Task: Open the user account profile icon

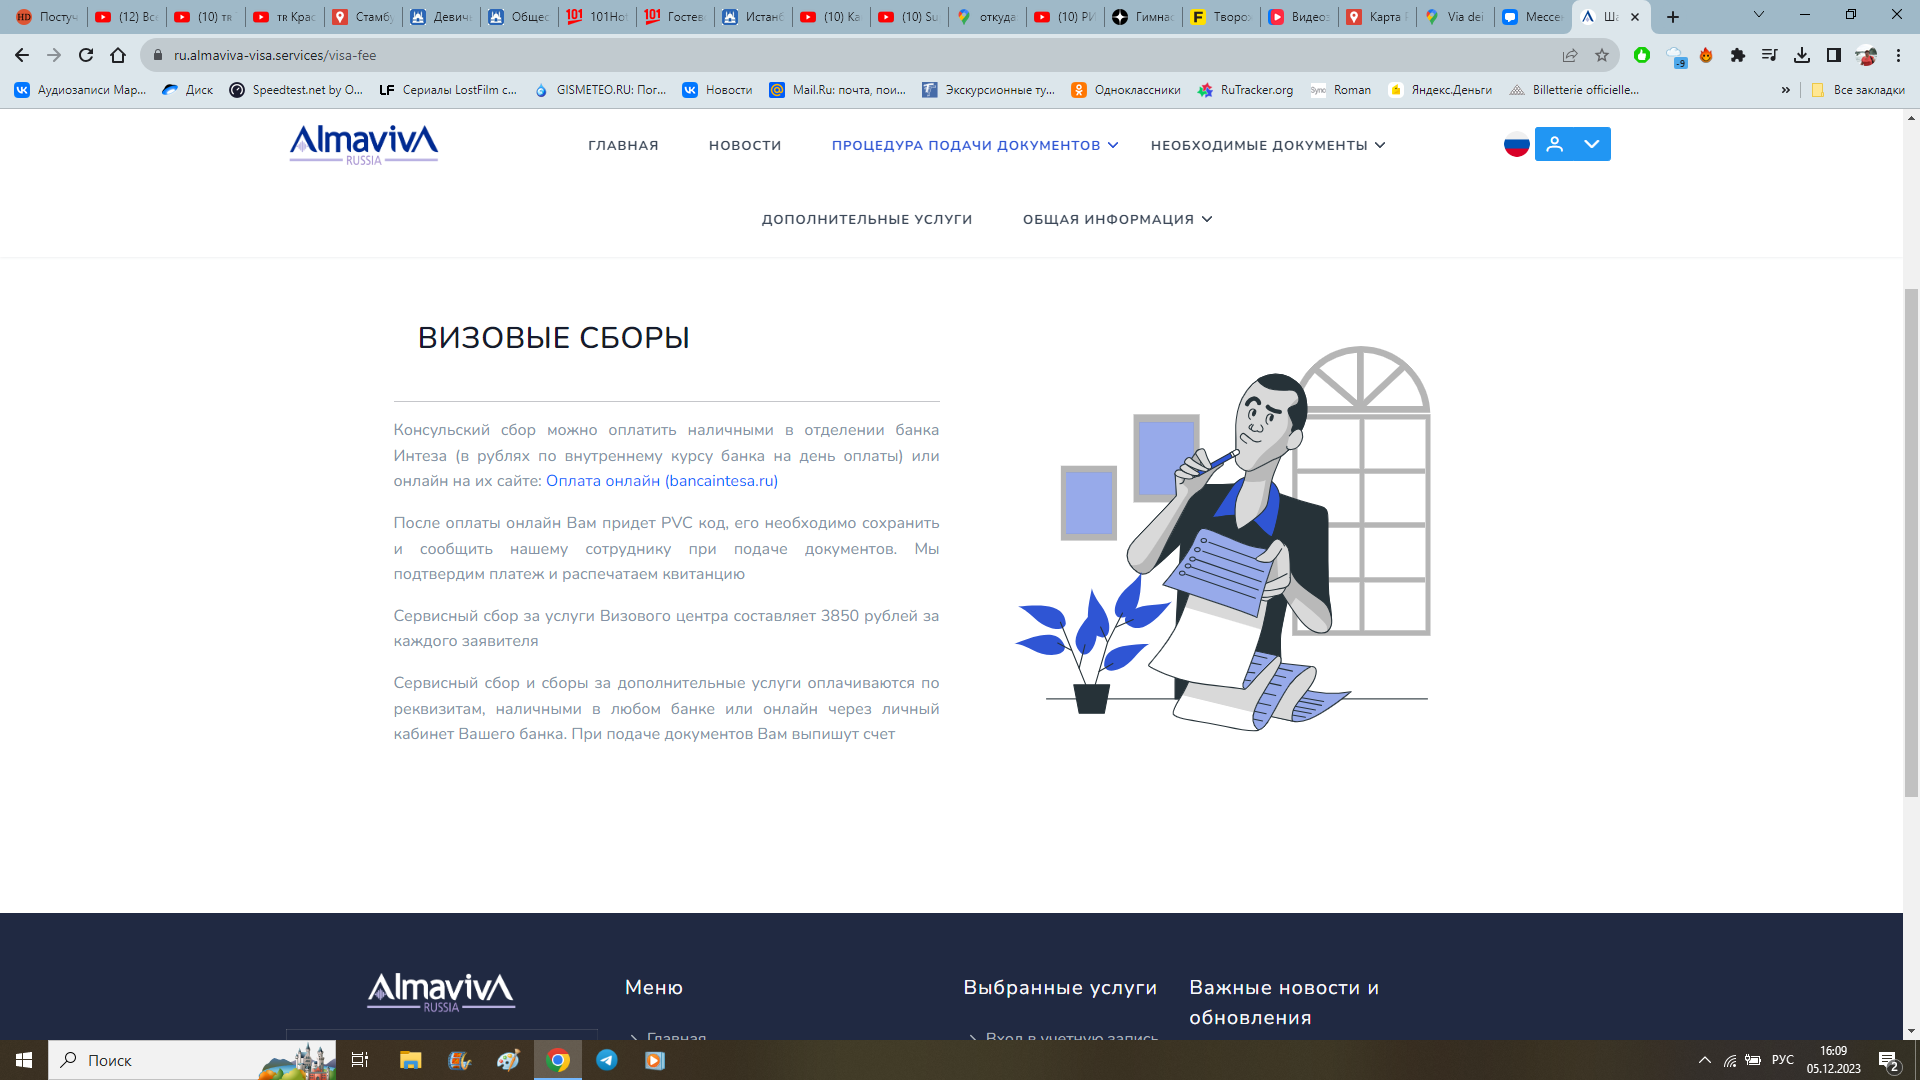Action: pos(1554,145)
